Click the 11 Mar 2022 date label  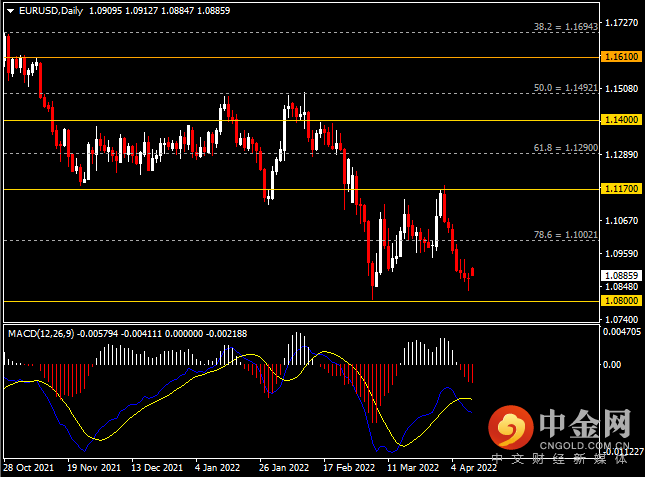point(411,467)
